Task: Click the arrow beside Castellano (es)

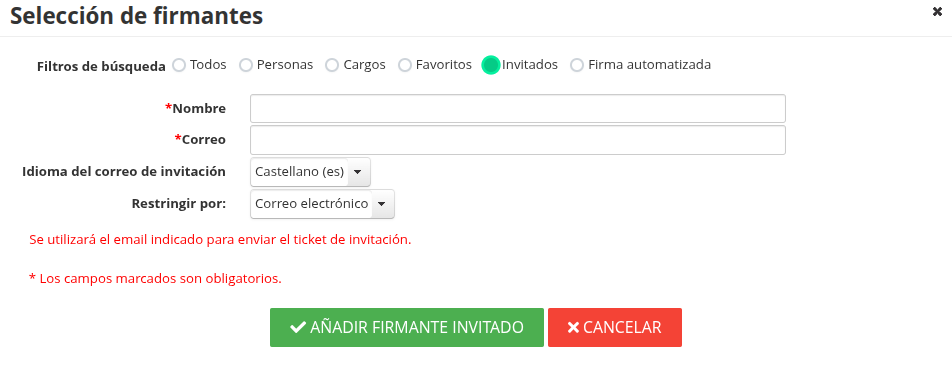Action: pos(358,172)
